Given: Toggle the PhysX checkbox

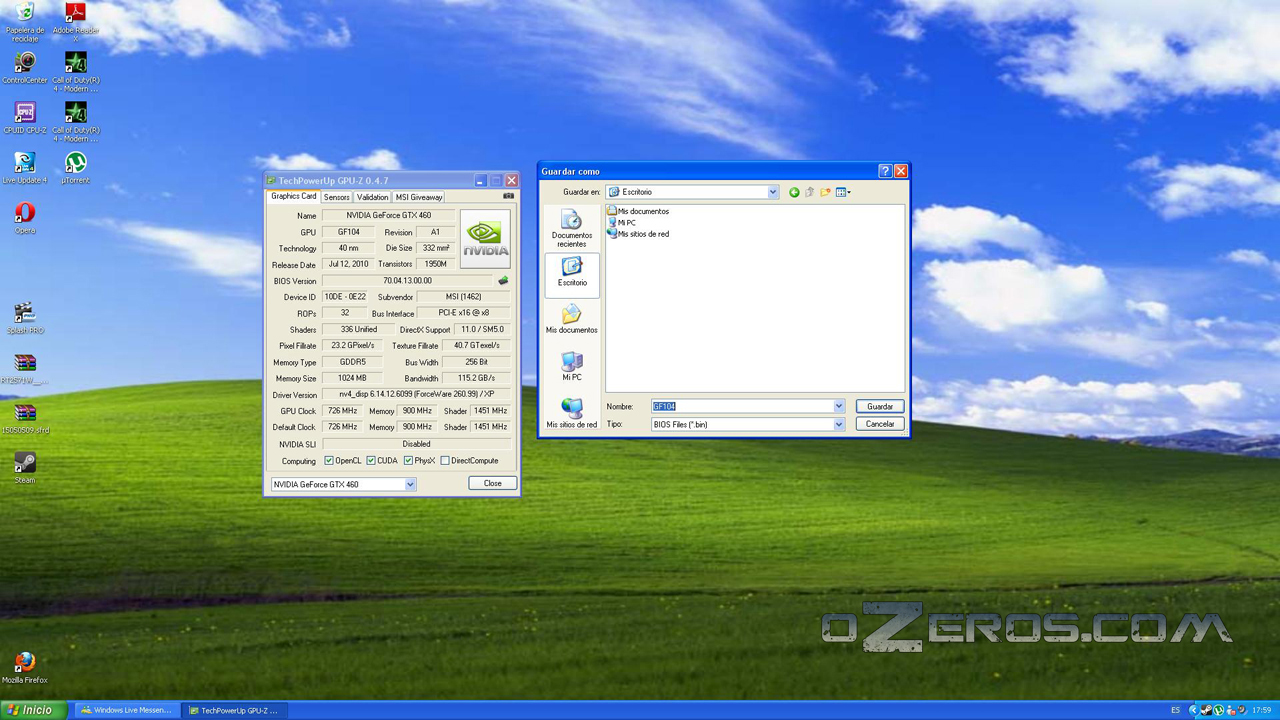Looking at the screenshot, I should pyautogui.click(x=408, y=461).
